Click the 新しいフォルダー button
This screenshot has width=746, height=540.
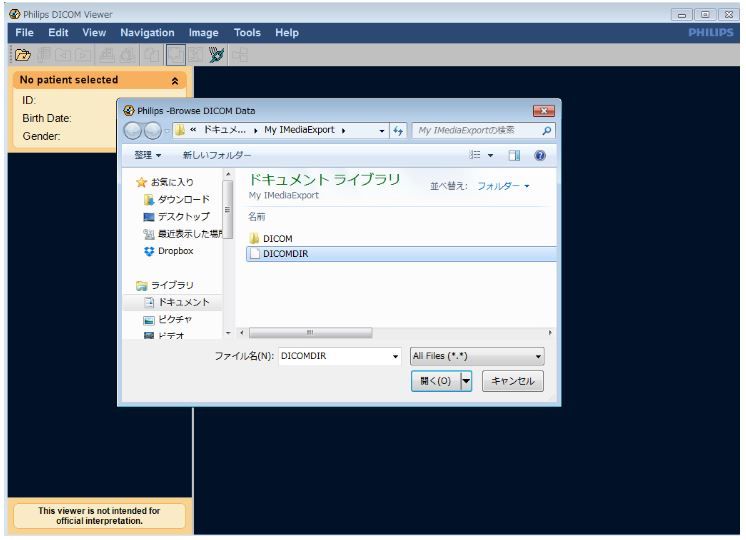coord(217,155)
